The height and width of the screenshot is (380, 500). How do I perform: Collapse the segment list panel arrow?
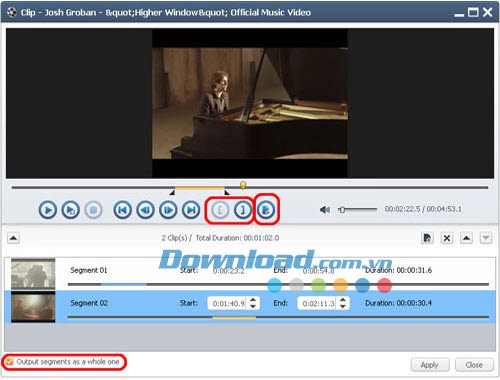point(13,238)
